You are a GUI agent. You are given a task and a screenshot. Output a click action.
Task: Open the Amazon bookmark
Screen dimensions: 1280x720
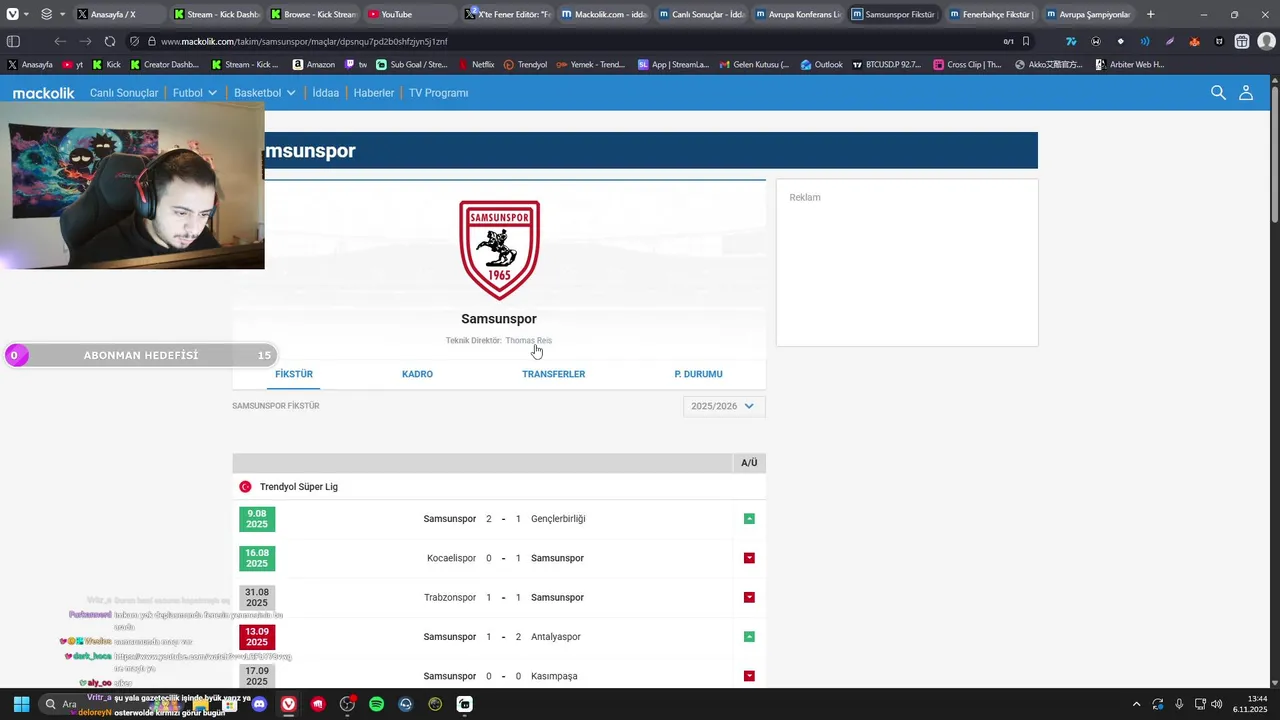tap(314, 64)
